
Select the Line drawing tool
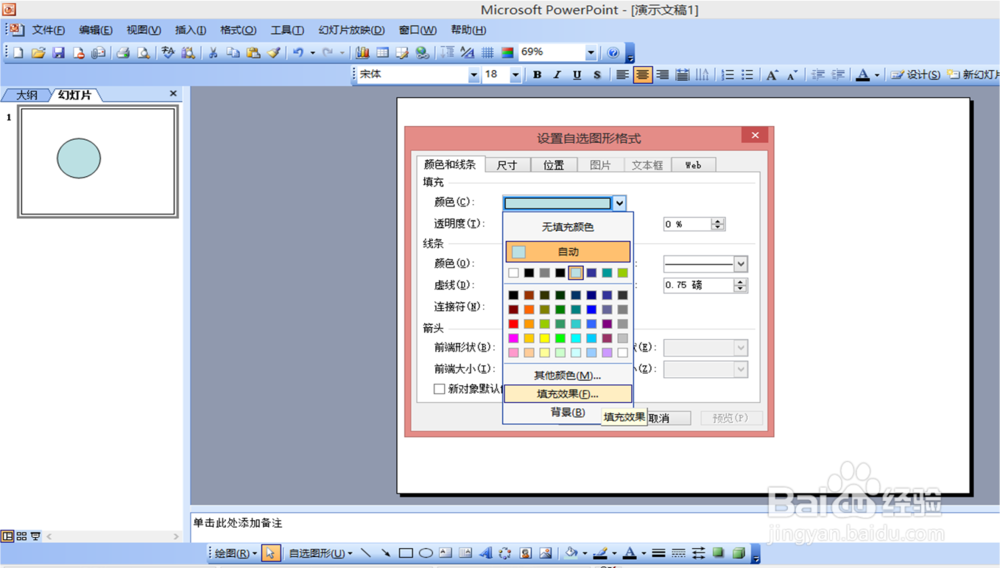tap(365, 553)
